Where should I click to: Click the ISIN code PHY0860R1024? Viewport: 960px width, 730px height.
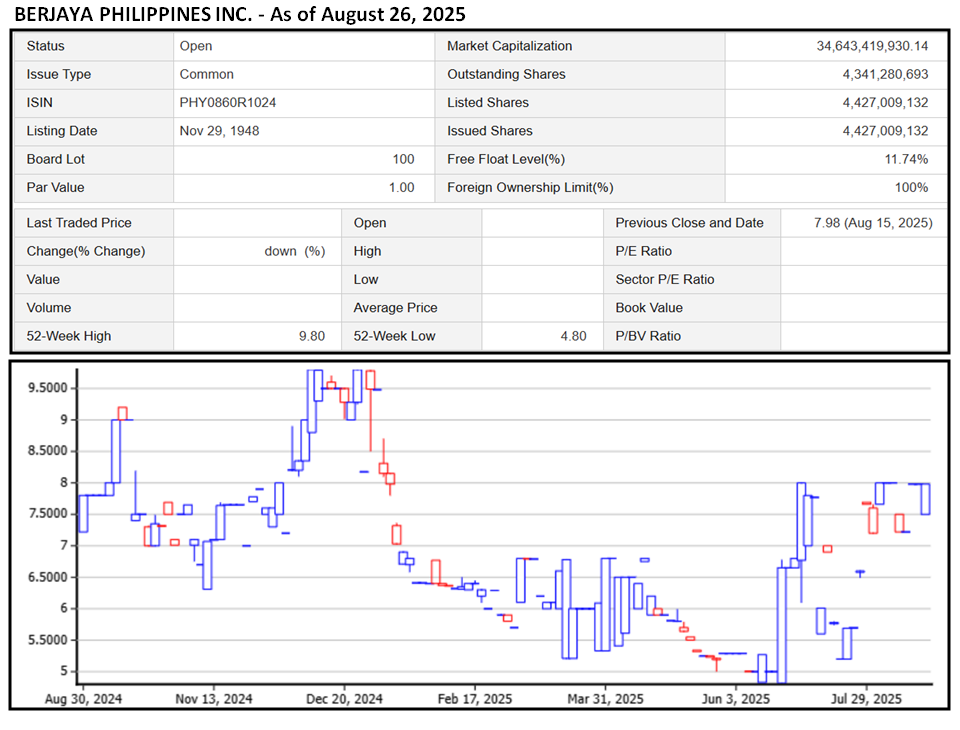pos(228,102)
